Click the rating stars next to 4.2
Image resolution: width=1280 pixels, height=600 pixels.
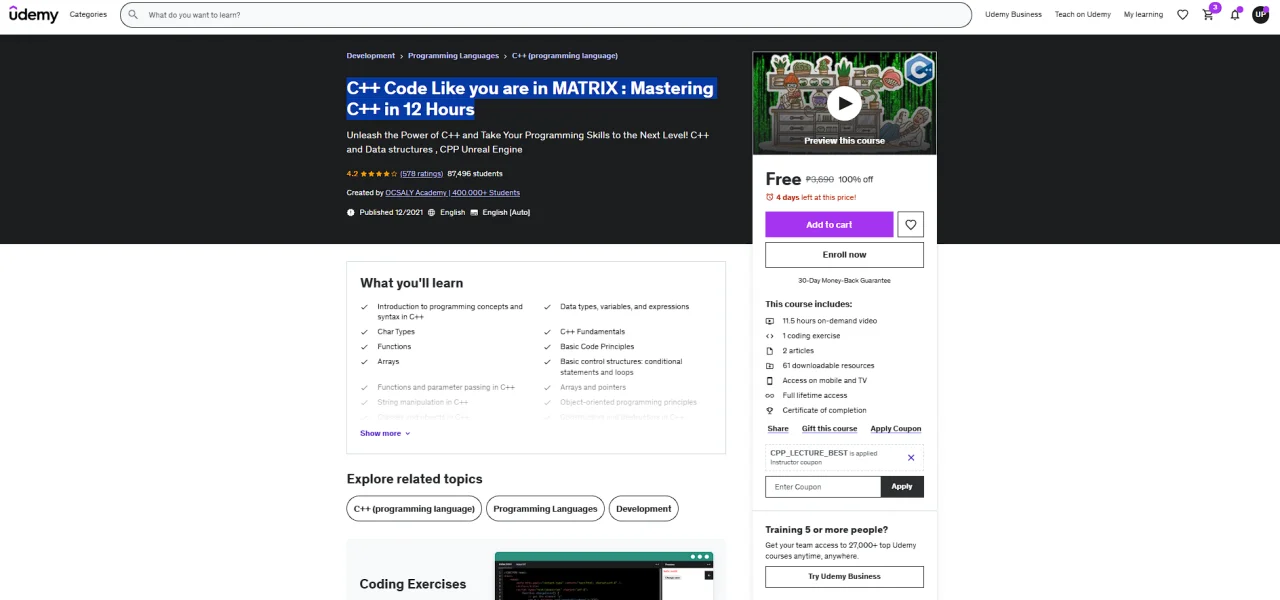coord(377,174)
